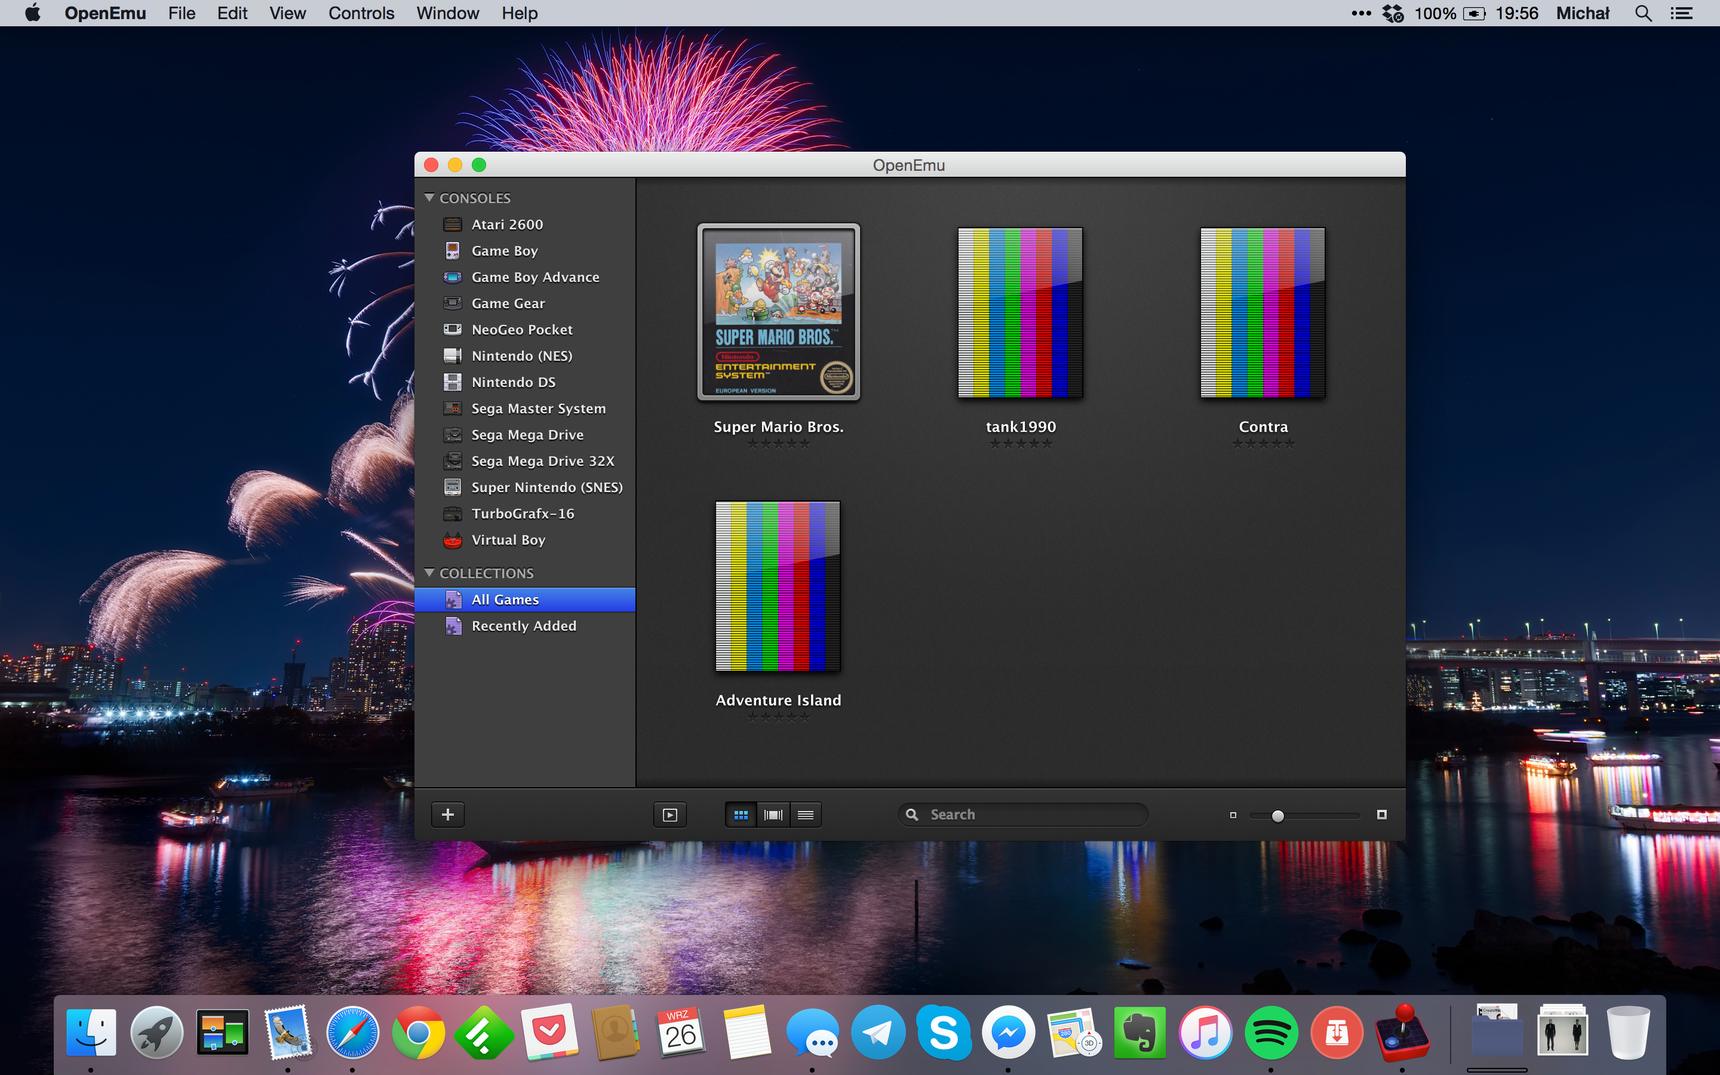This screenshot has width=1720, height=1075.
Task: Open the Help menu
Action: click(x=519, y=13)
